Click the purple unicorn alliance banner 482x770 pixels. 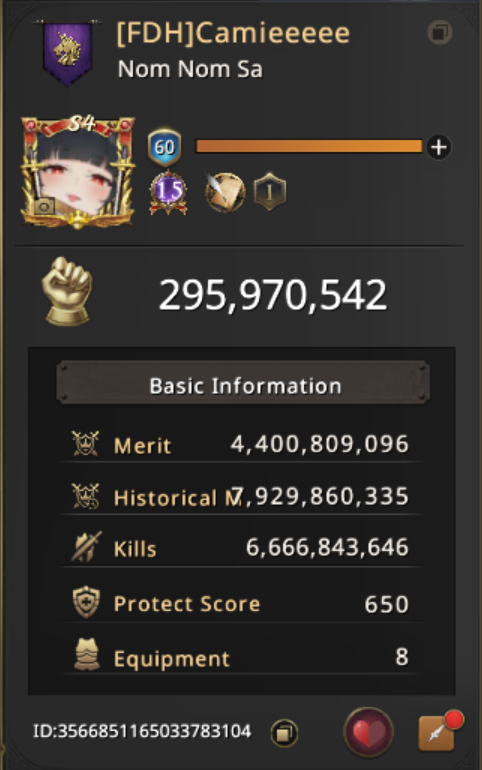pyautogui.click(x=68, y=53)
